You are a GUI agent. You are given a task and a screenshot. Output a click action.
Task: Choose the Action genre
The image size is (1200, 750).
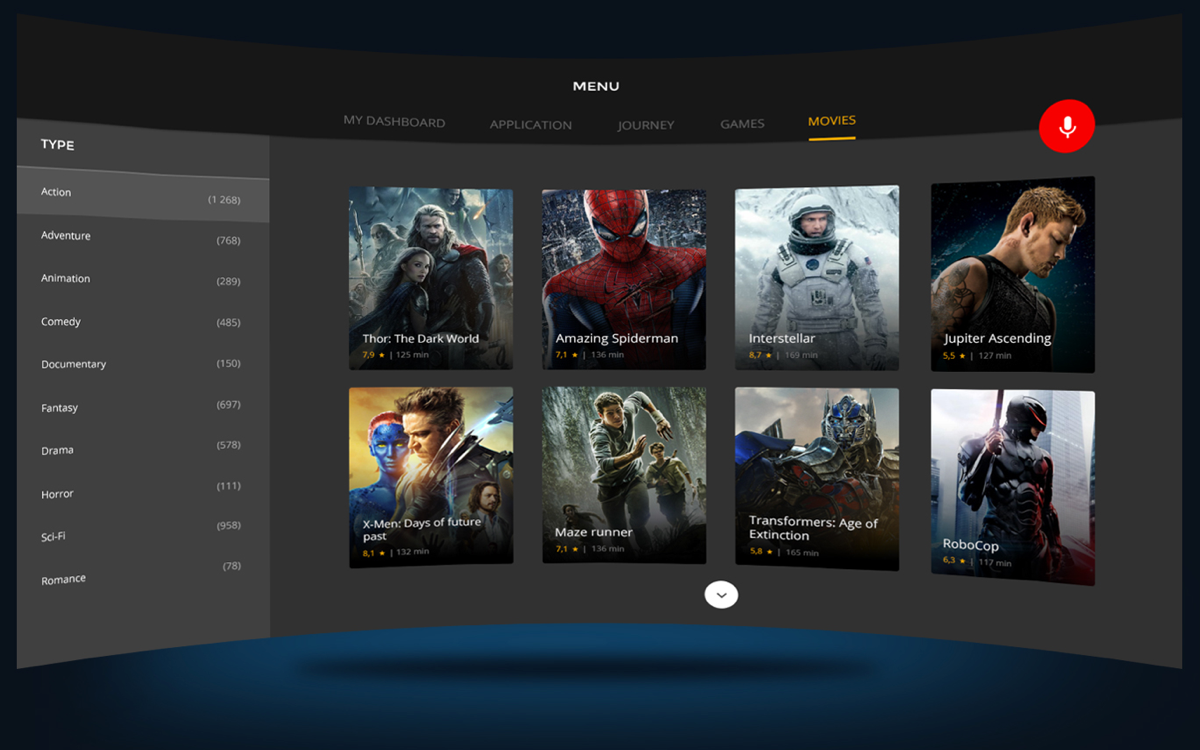coord(143,194)
